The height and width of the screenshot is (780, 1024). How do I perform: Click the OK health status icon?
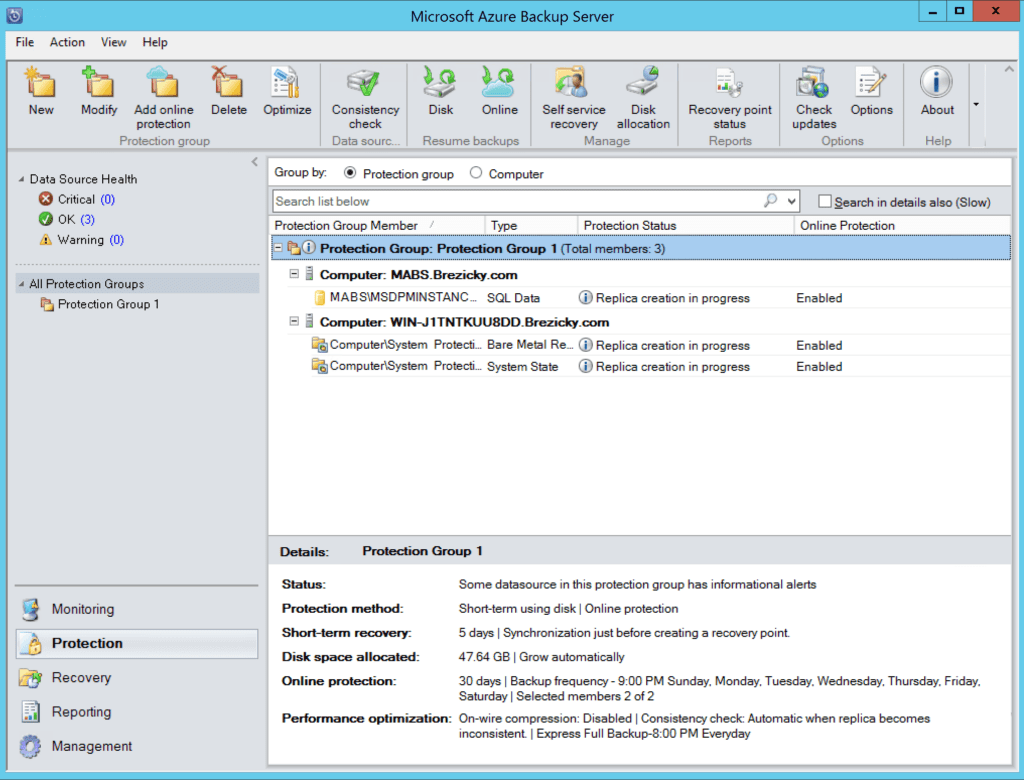pos(46,219)
